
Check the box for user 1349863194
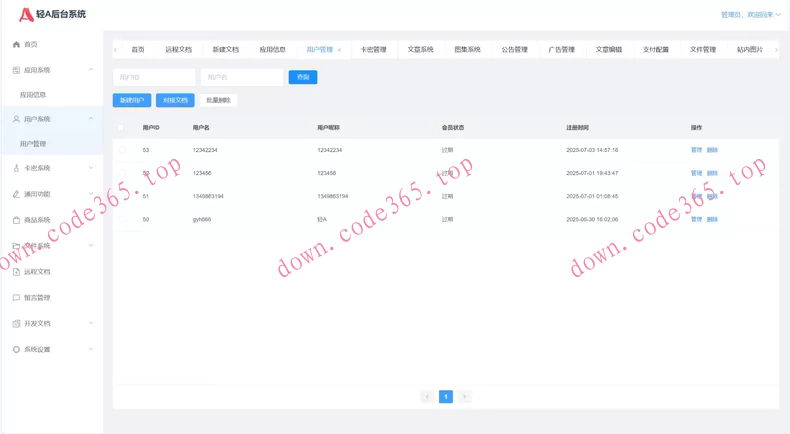(122, 196)
